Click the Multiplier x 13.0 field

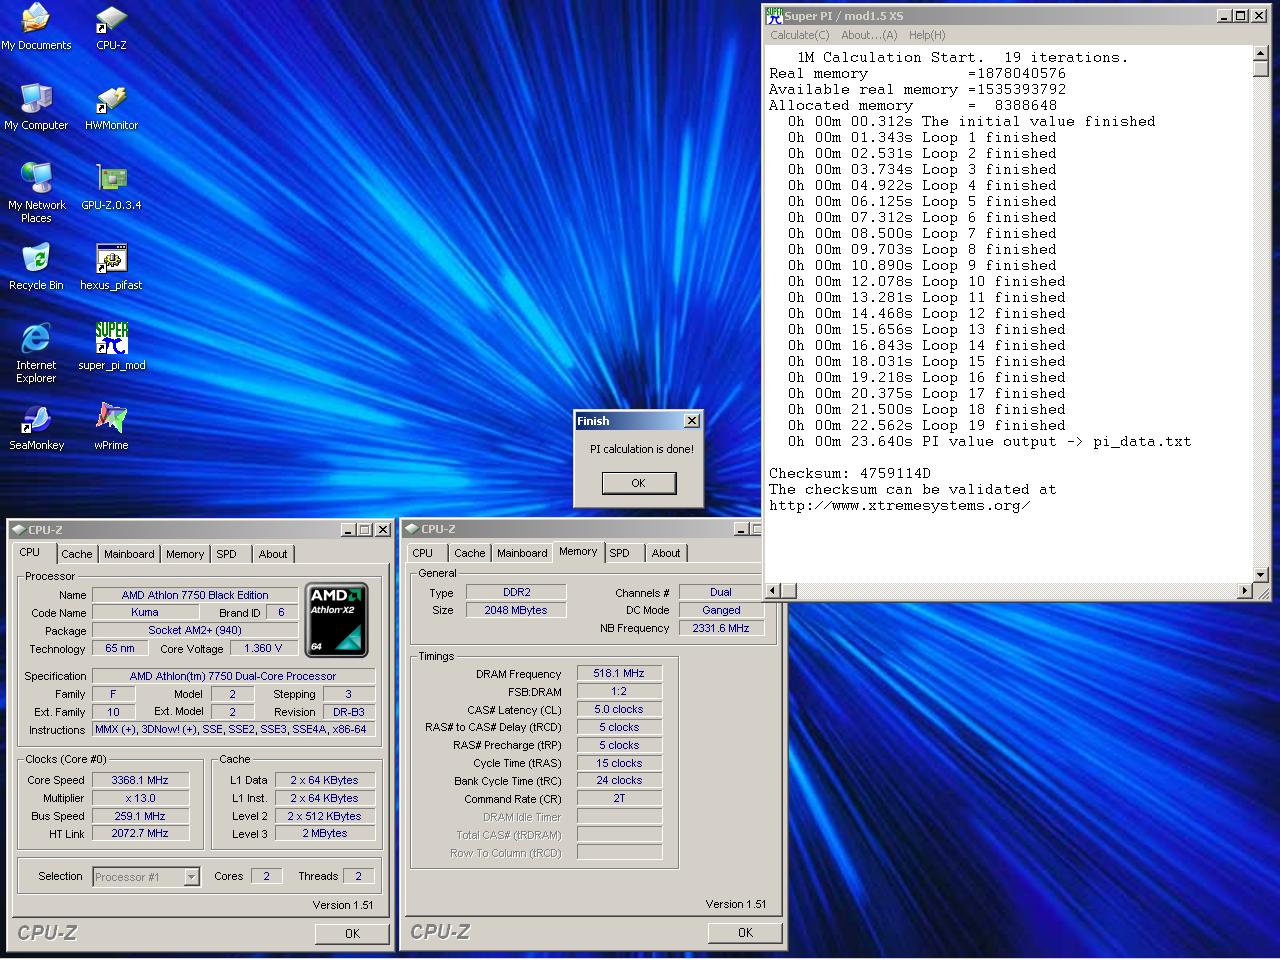140,798
